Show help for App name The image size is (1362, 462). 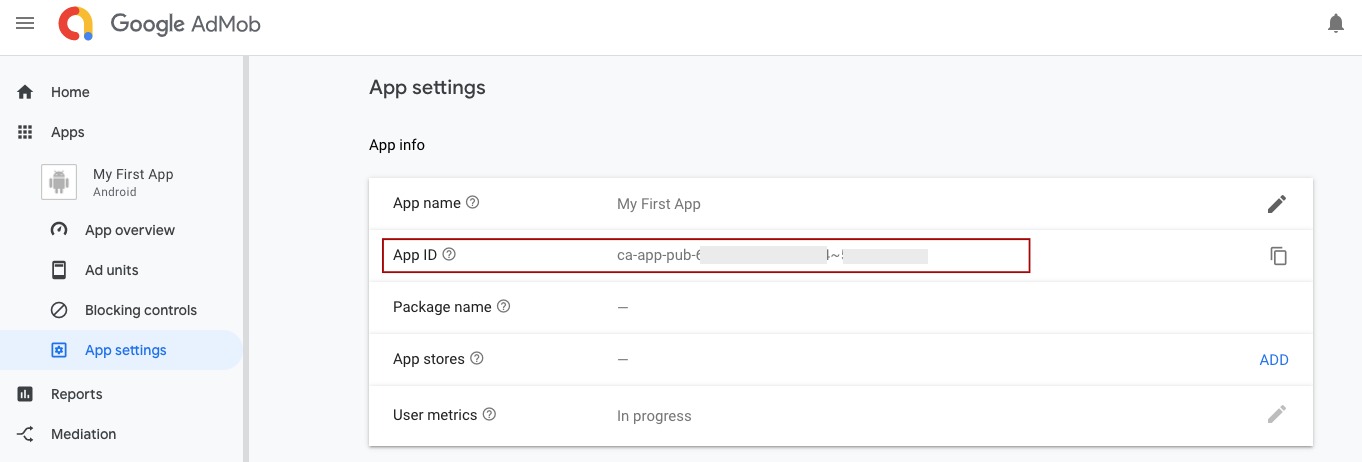[473, 202]
